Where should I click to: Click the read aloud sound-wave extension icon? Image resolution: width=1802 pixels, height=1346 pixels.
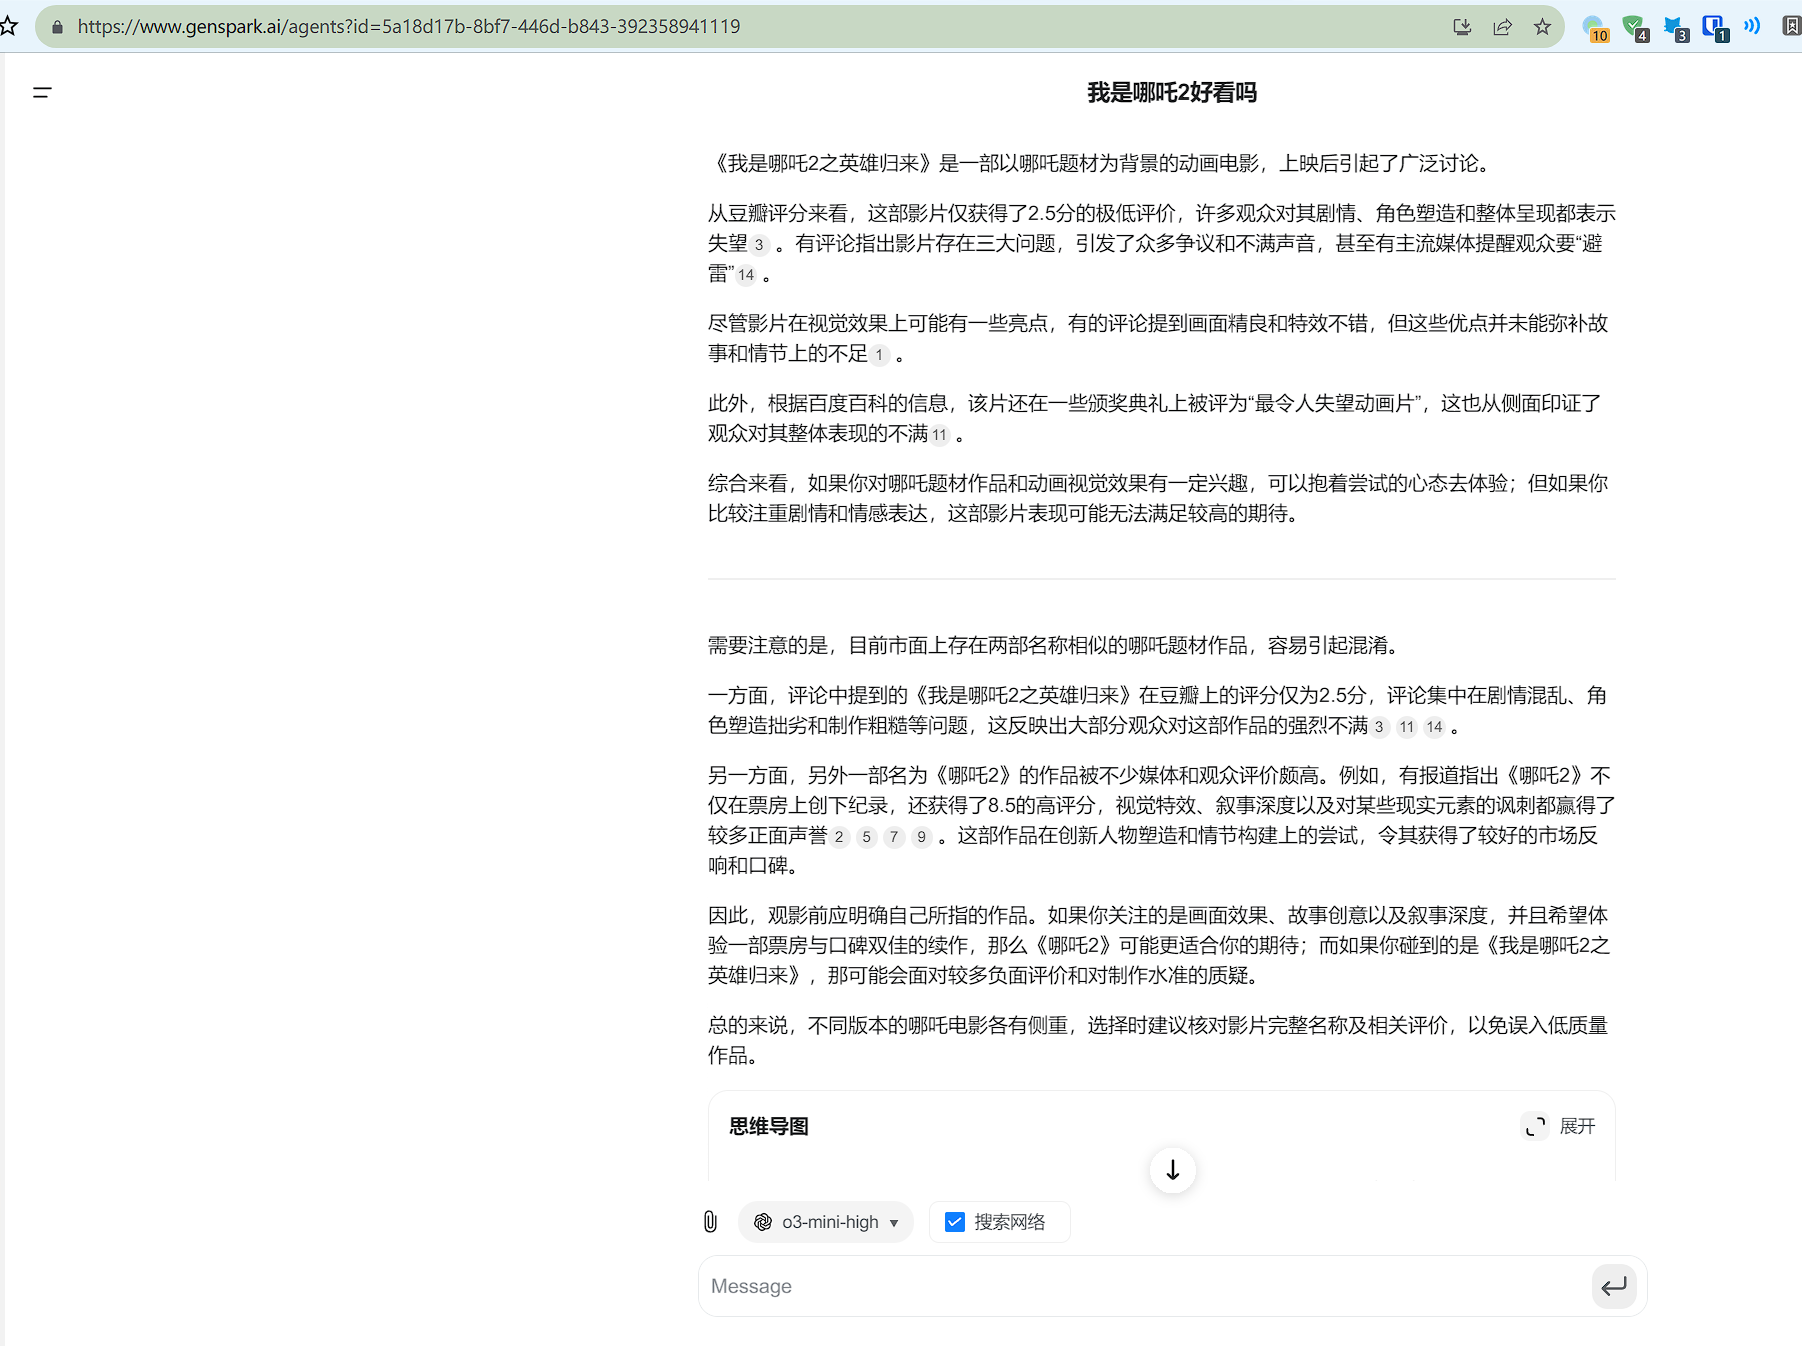click(1752, 26)
